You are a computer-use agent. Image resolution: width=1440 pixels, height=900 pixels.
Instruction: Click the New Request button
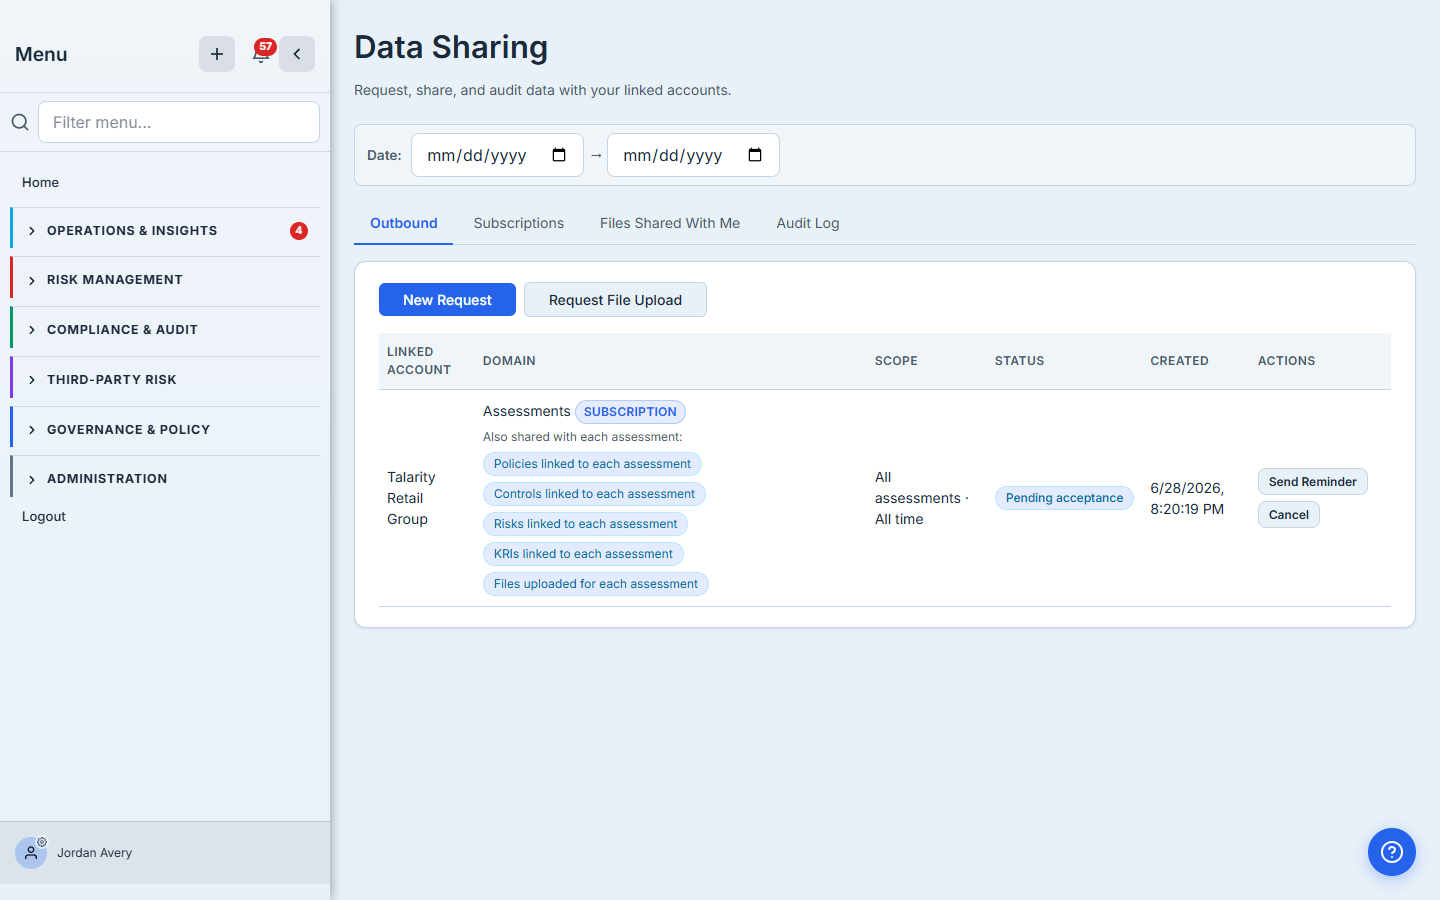pyautogui.click(x=447, y=300)
